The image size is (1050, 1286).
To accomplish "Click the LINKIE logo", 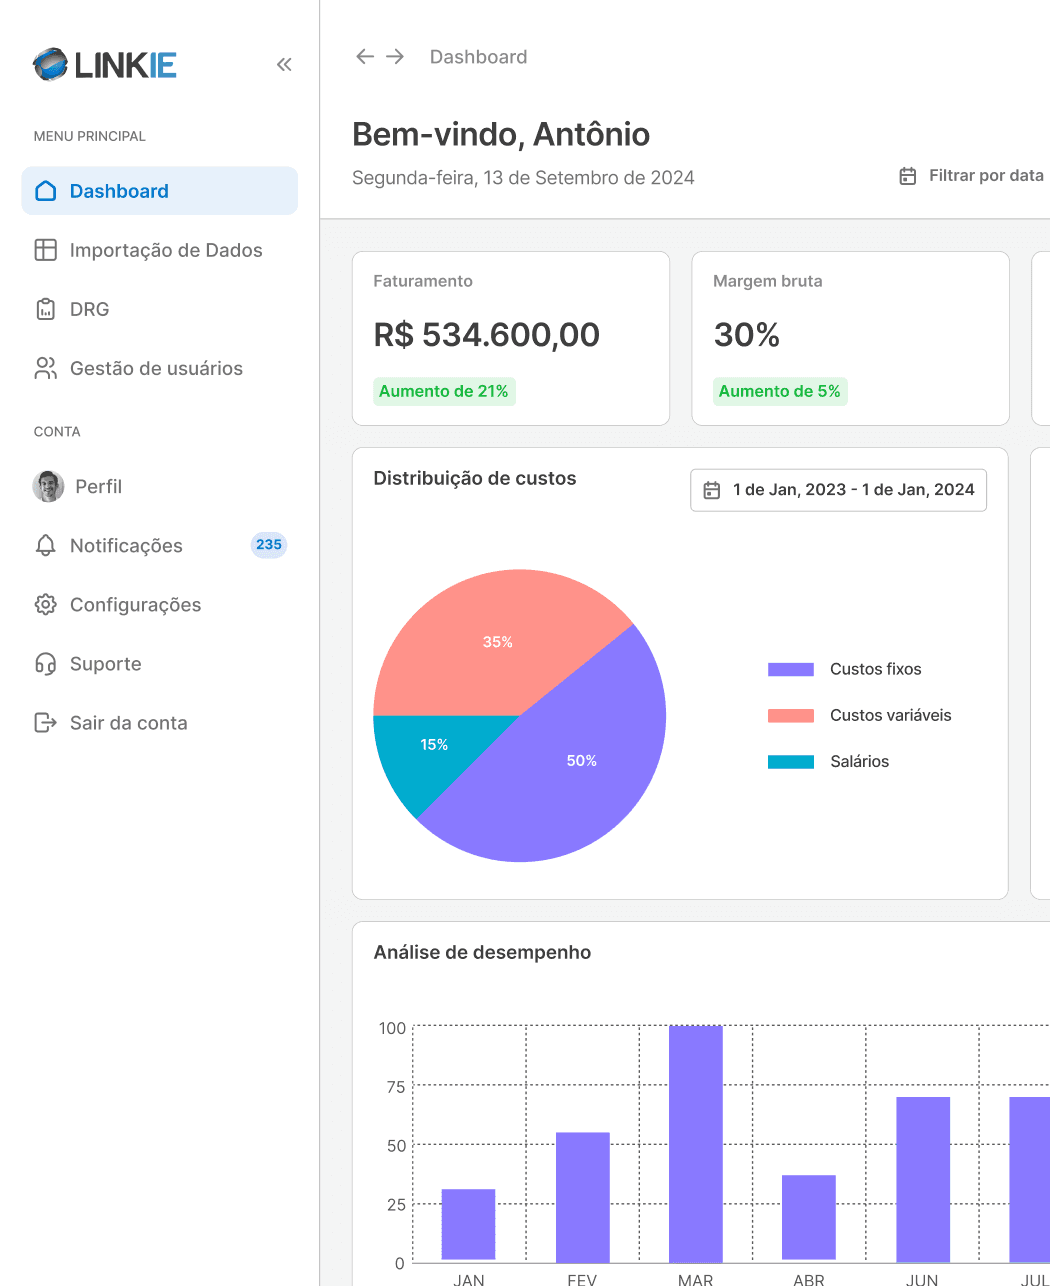I will 105,65.
